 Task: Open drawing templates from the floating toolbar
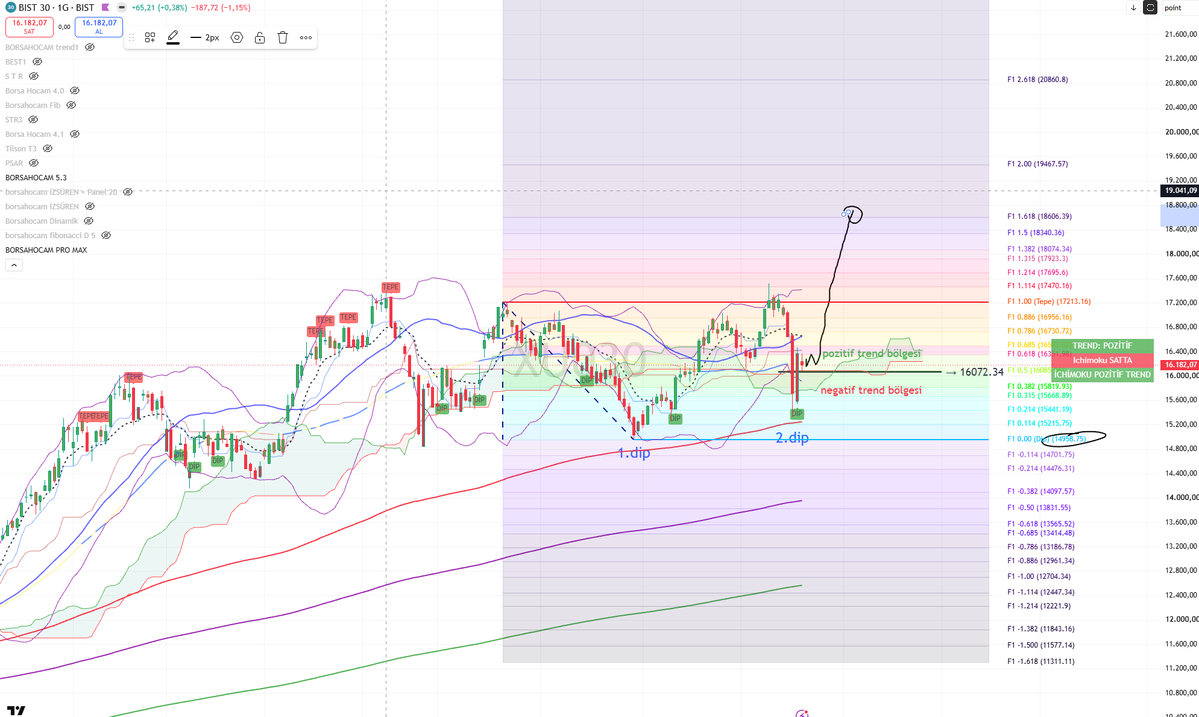(150, 37)
